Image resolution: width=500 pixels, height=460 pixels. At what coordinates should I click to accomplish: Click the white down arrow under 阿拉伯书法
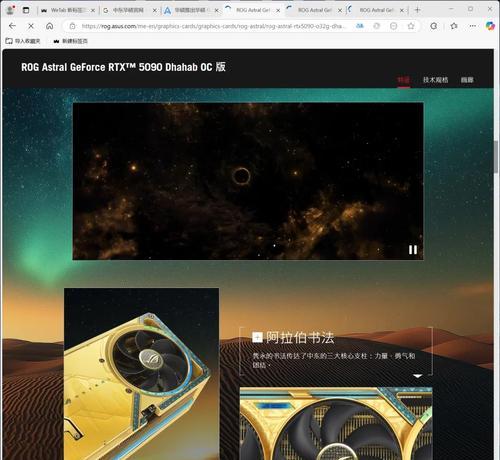(418, 376)
